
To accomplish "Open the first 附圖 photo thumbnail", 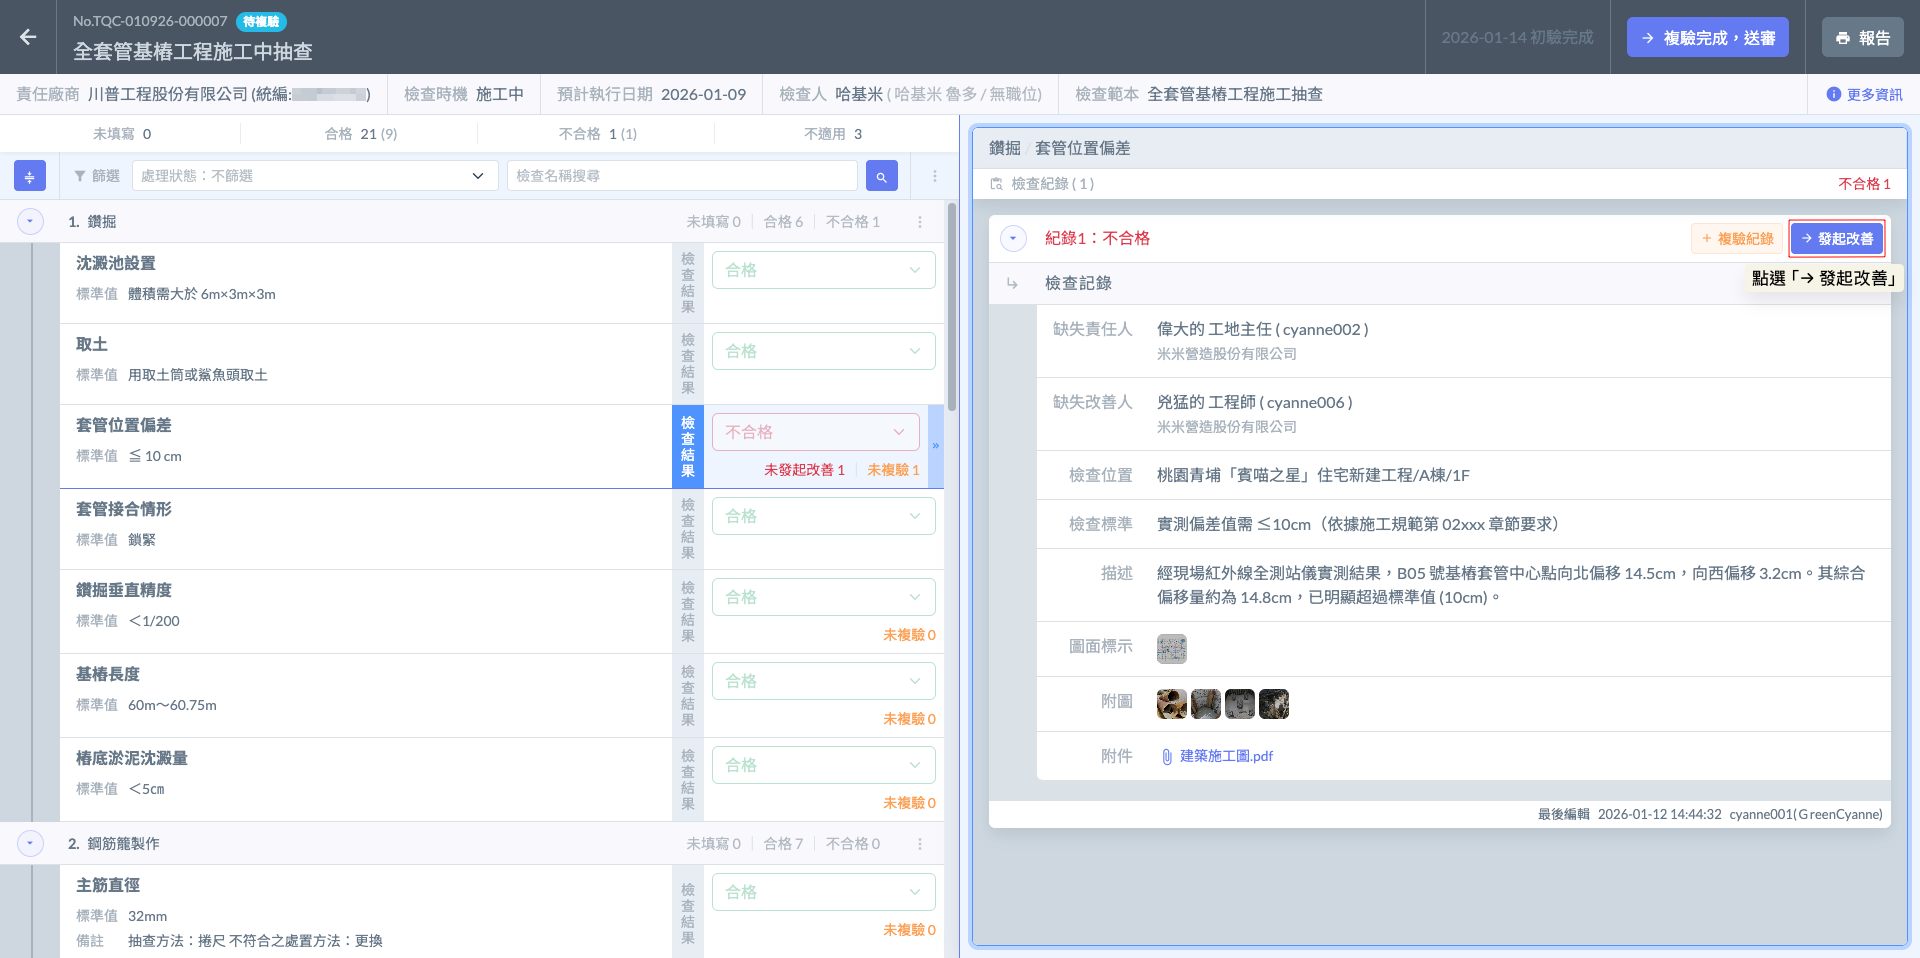I will click(1171, 704).
